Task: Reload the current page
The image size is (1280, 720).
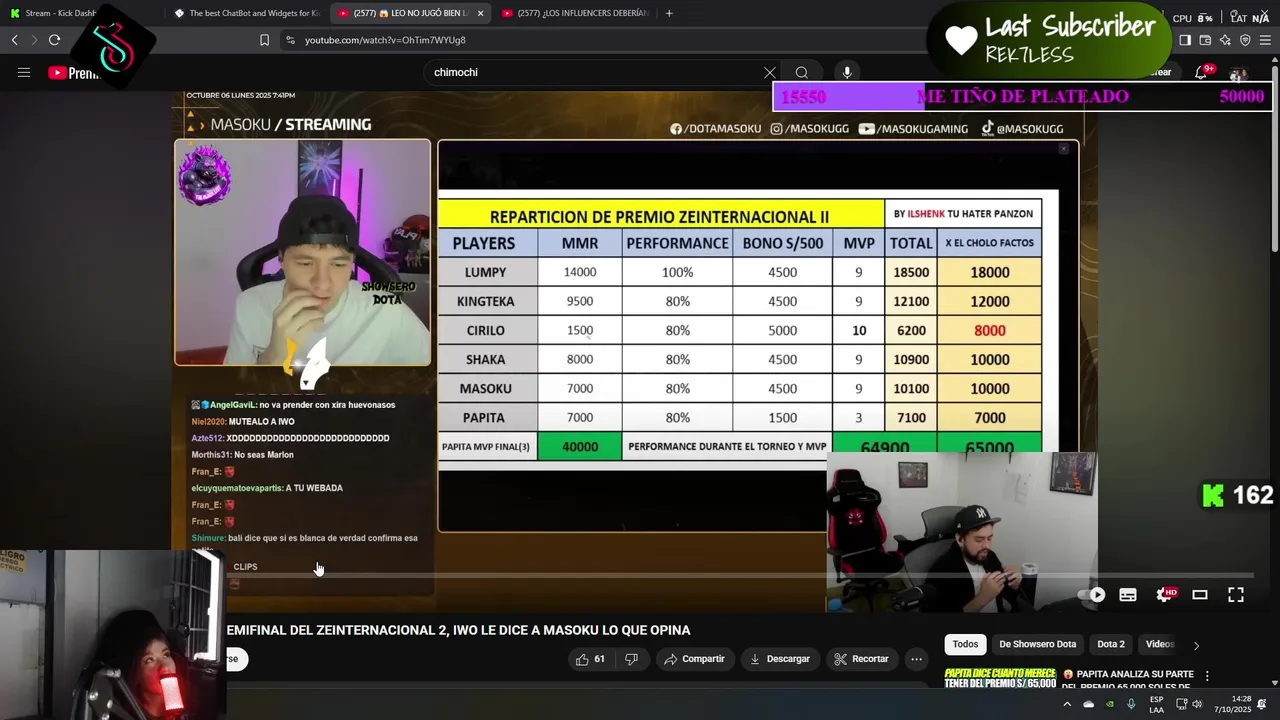Action: [54, 40]
